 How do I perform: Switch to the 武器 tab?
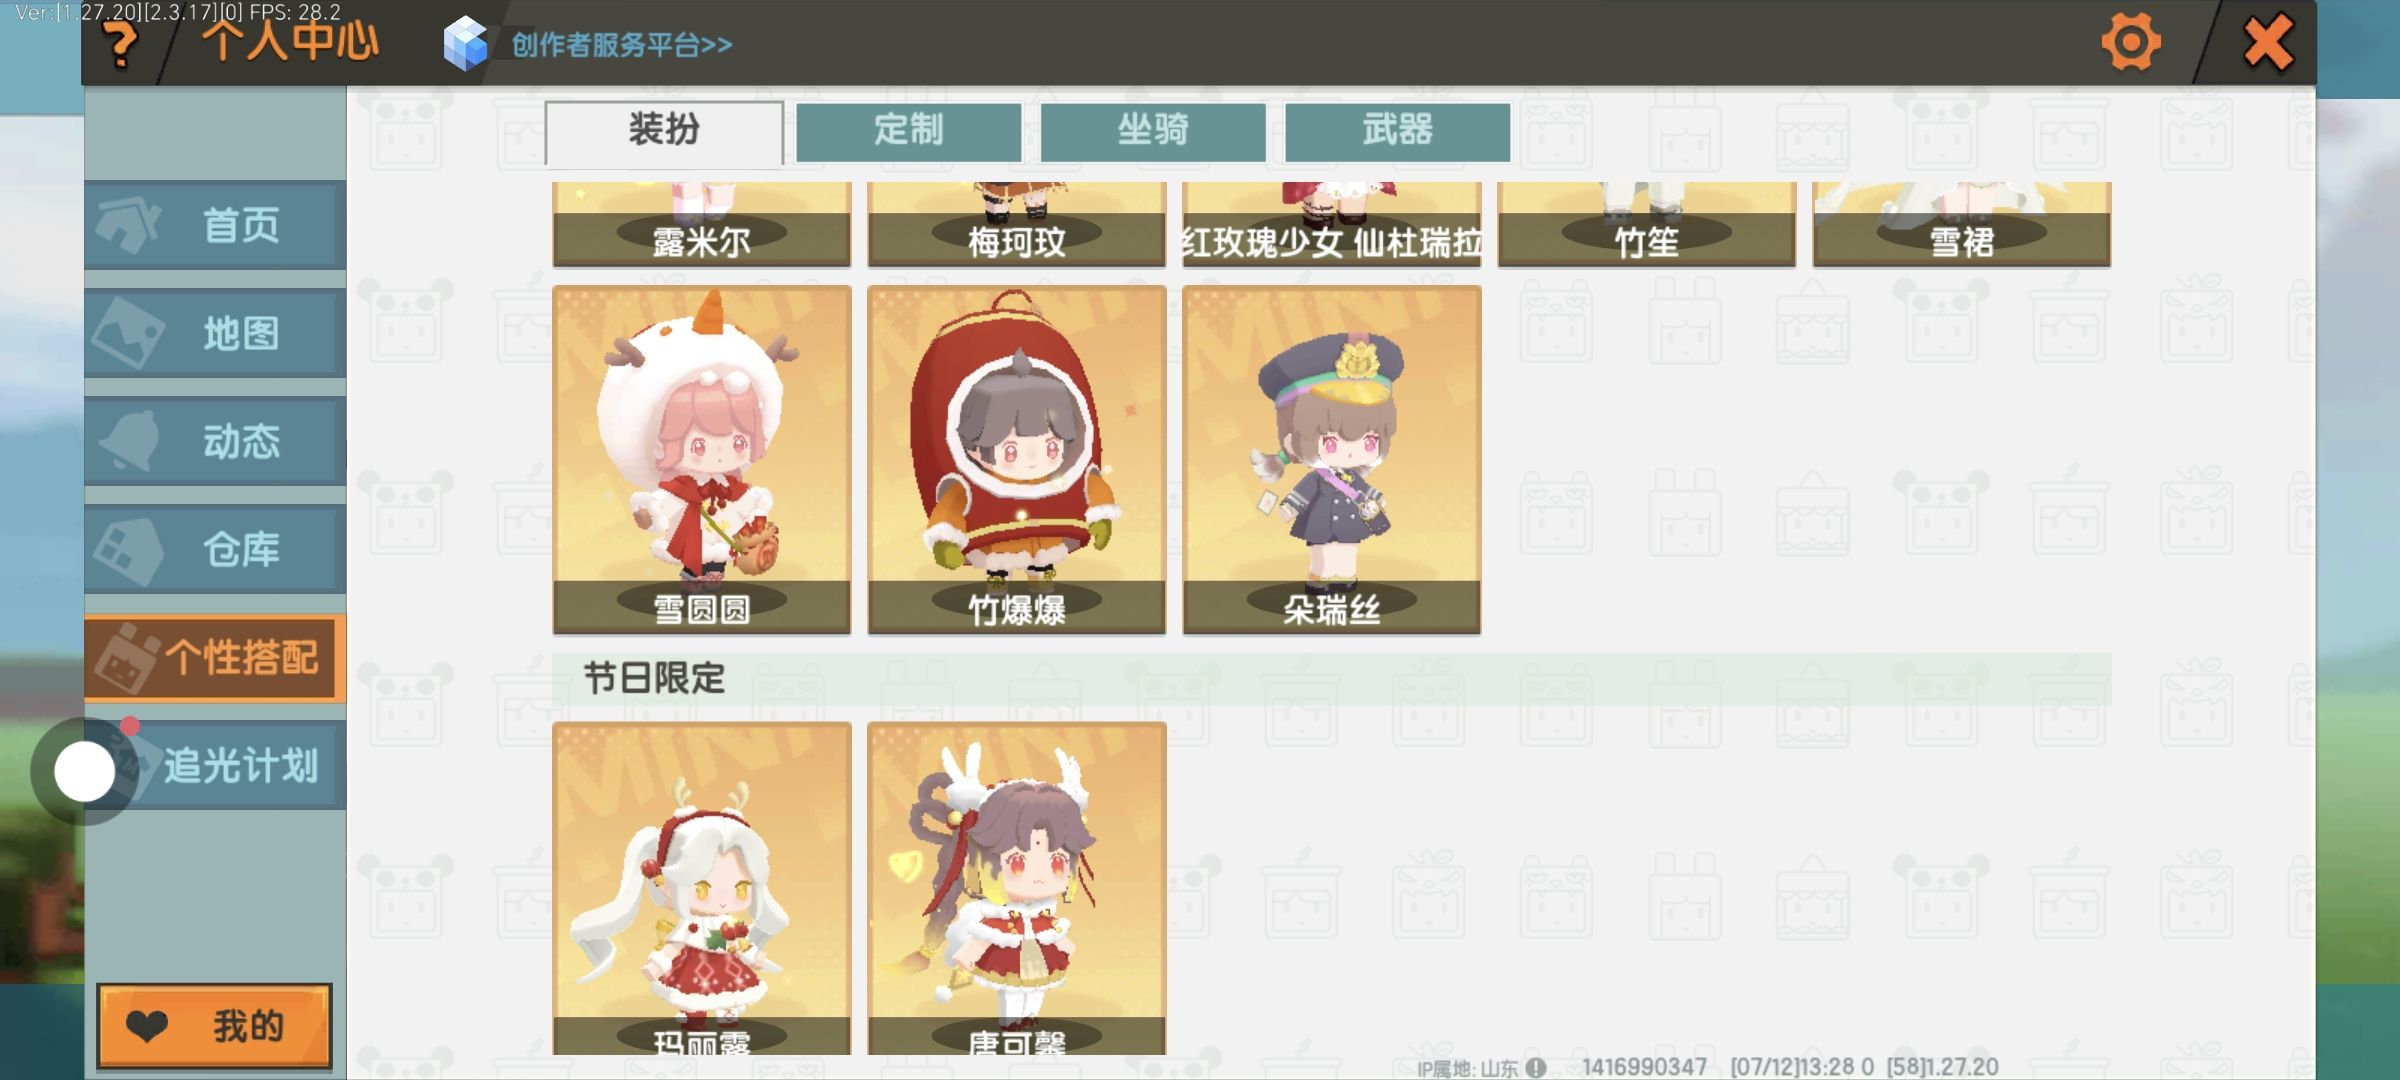[1397, 131]
